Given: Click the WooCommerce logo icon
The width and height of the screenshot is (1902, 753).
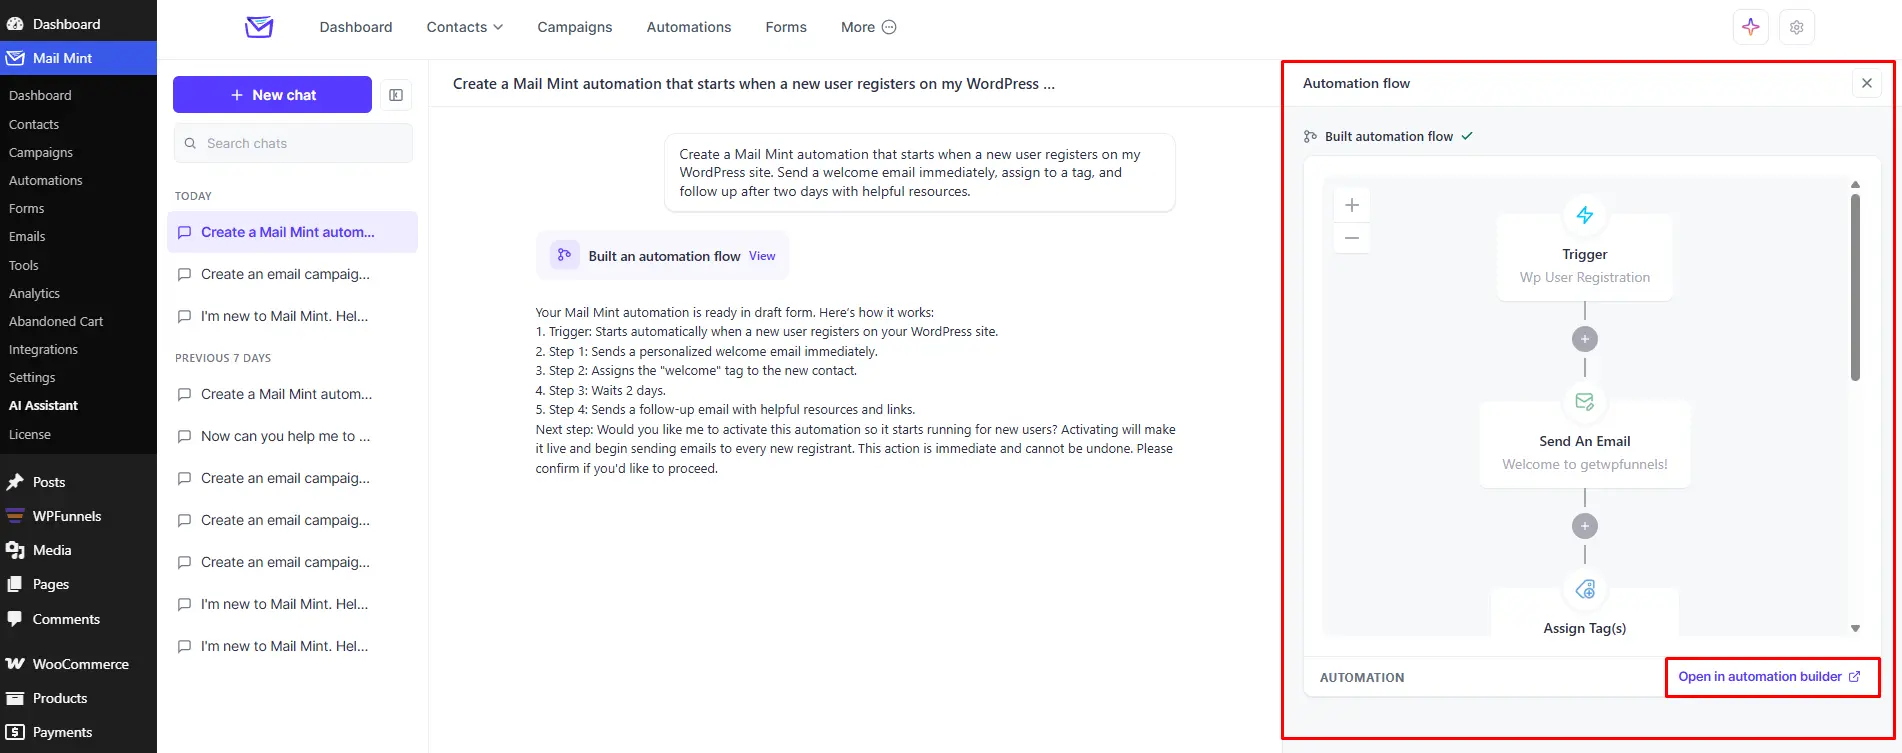Looking at the screenshot, I should tap(15, 664).
